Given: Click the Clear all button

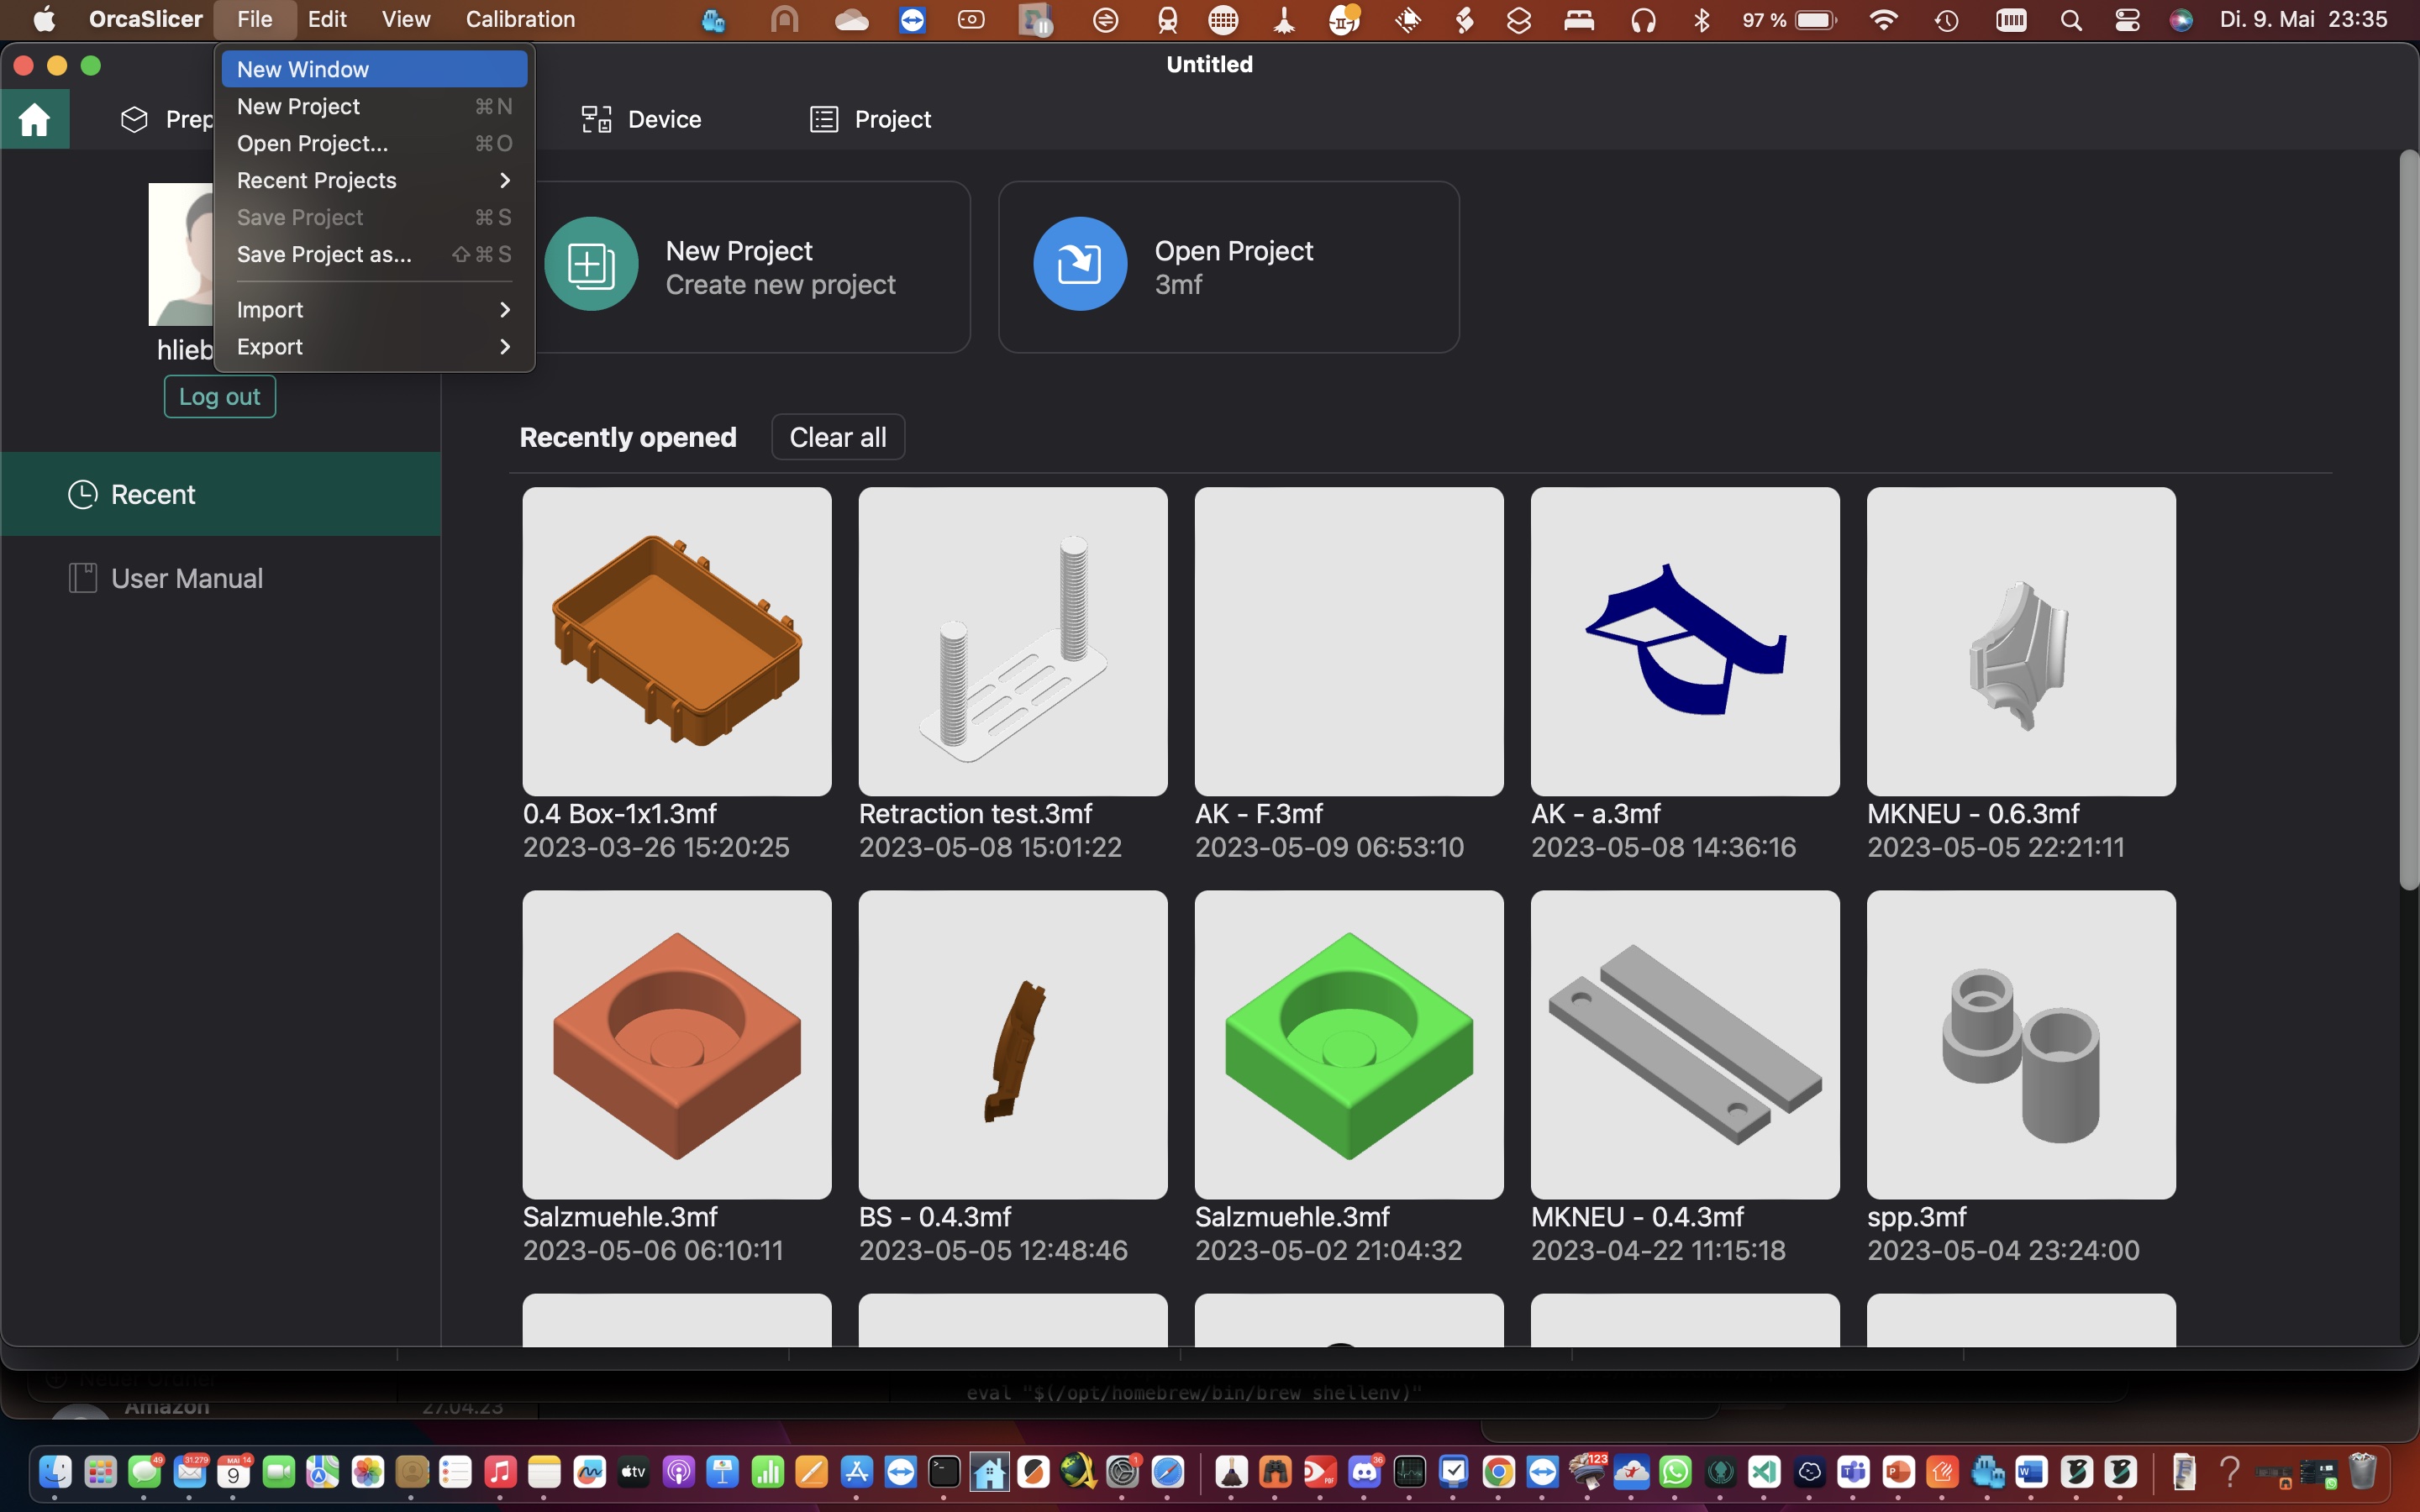Looking at the screenshot, I should 838,437.
